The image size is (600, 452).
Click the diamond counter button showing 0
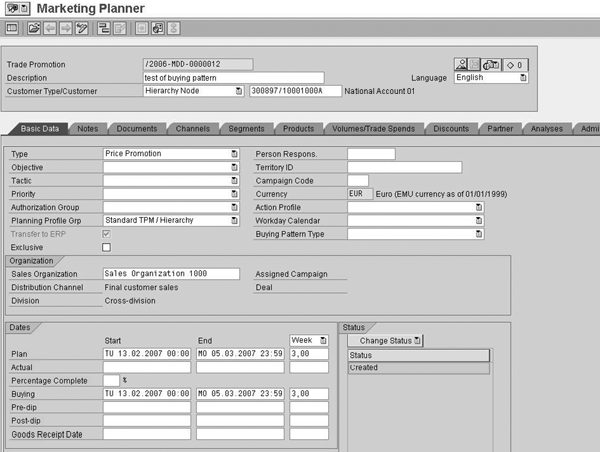click(x=515, y=64)
